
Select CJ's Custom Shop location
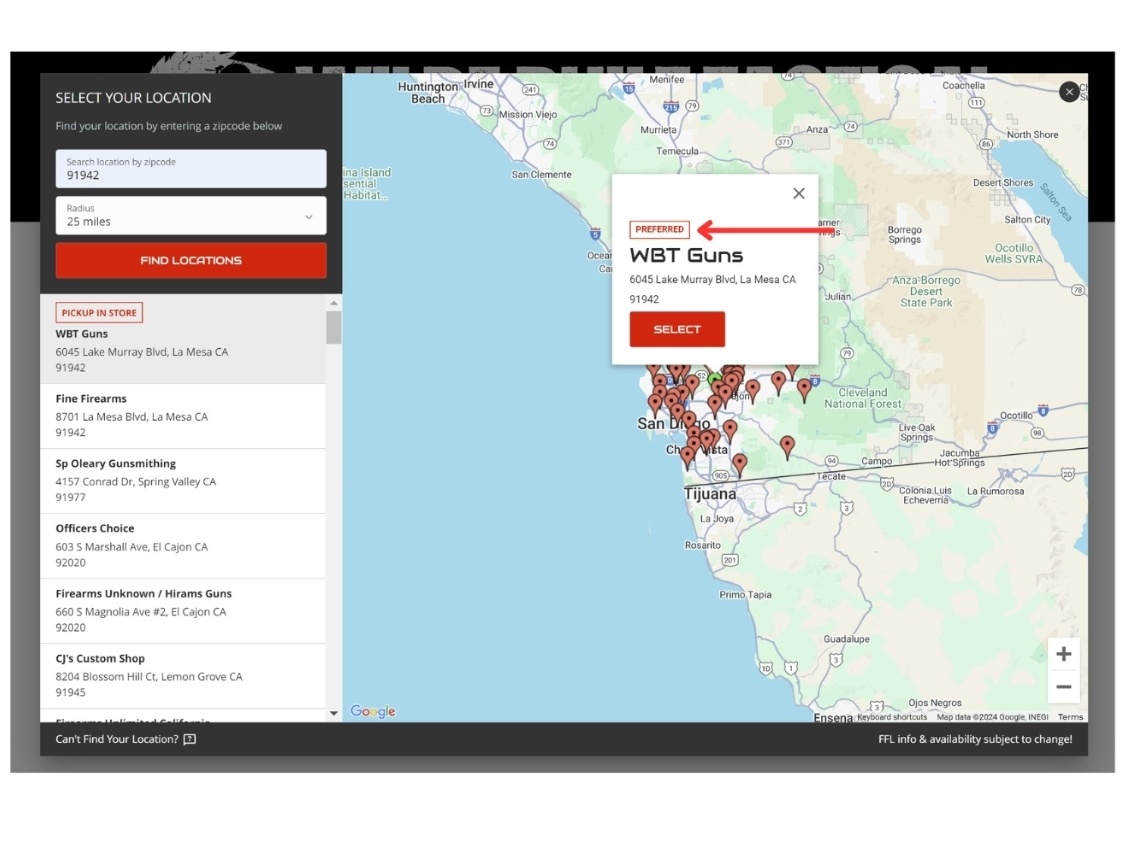point(183,676)
